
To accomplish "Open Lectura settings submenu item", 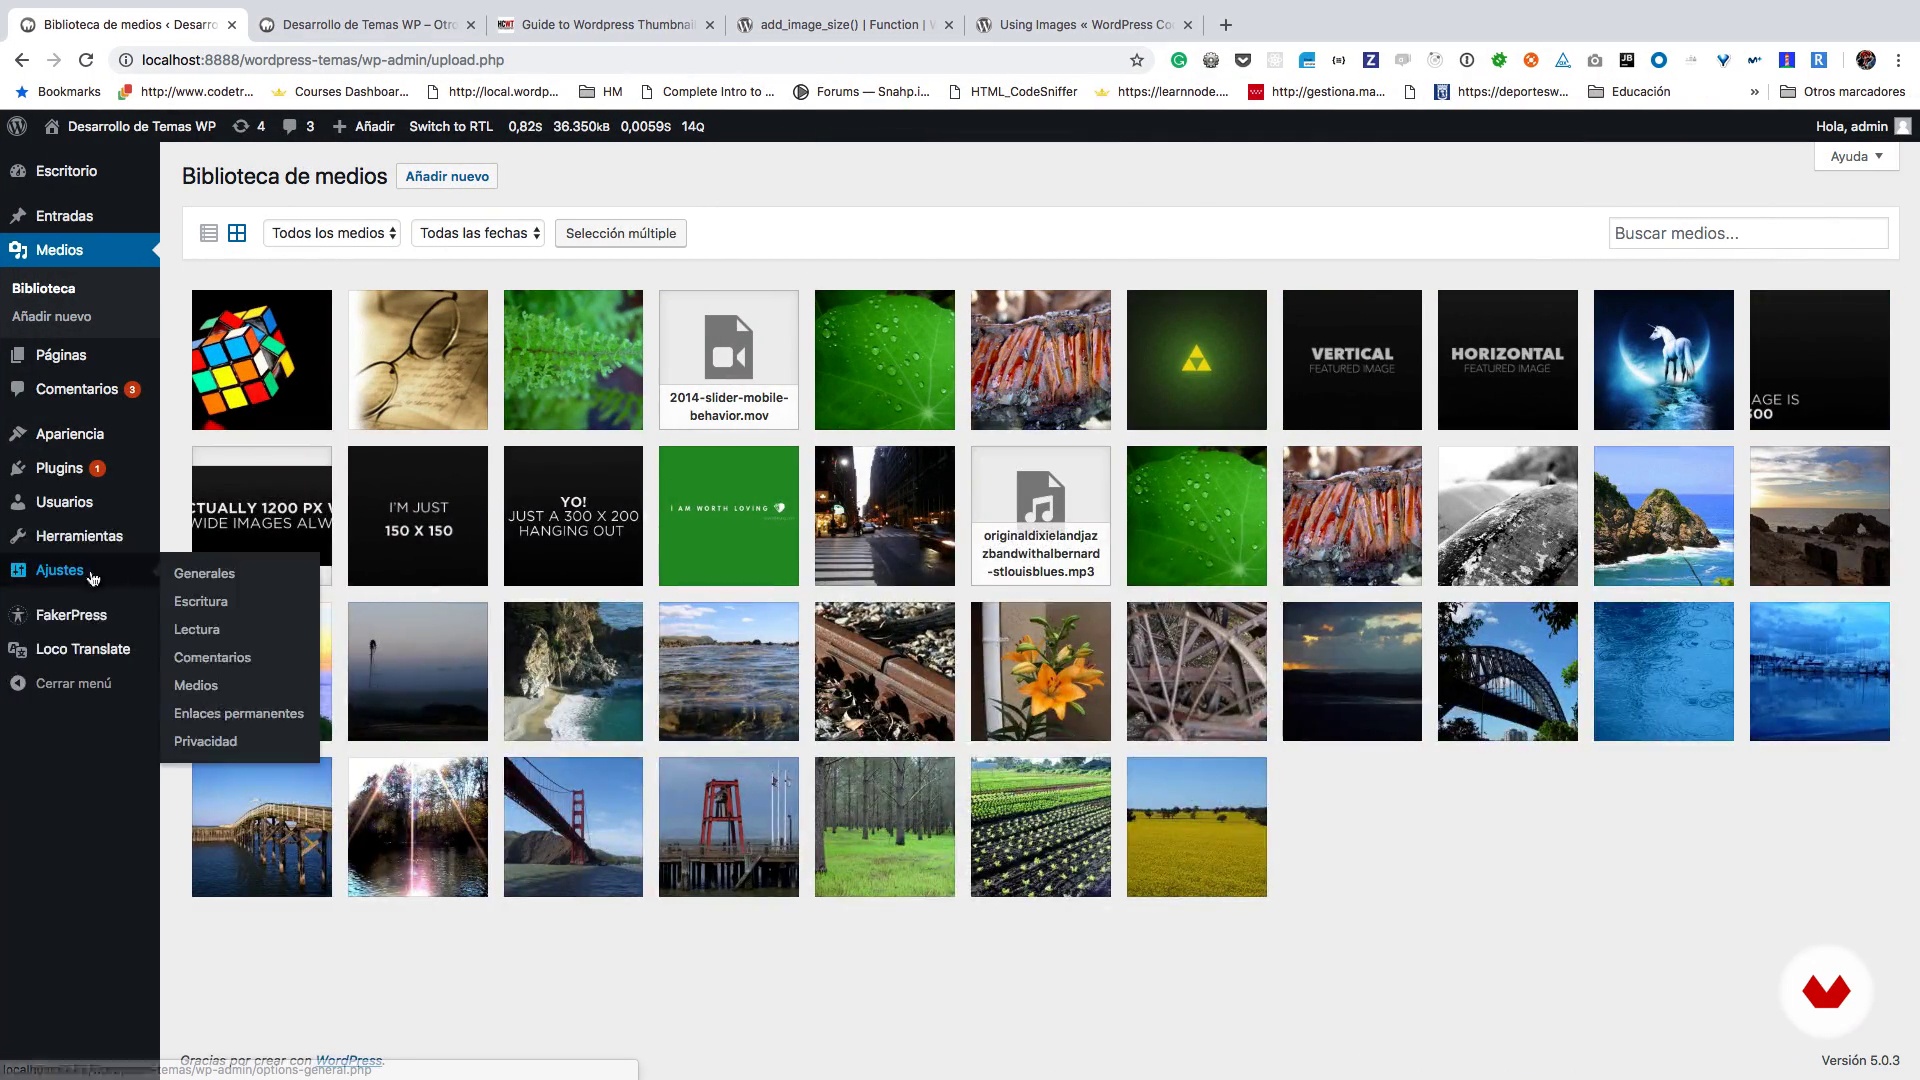I will pos(197,629).
